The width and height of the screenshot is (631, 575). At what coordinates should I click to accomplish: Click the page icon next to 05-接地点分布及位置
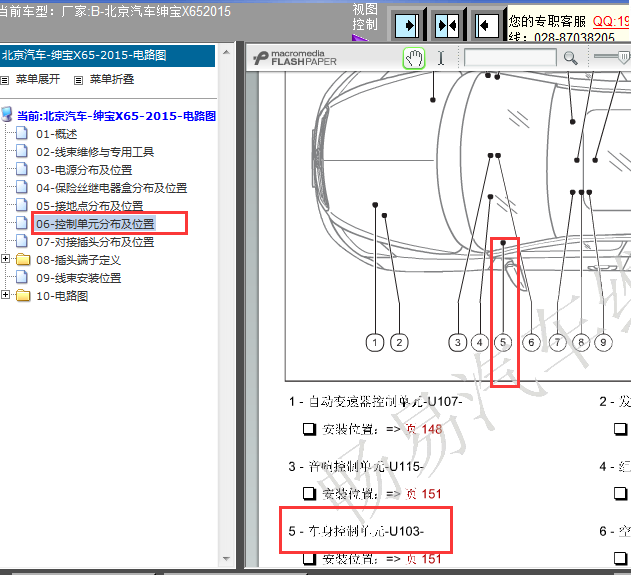click(22, 205)
